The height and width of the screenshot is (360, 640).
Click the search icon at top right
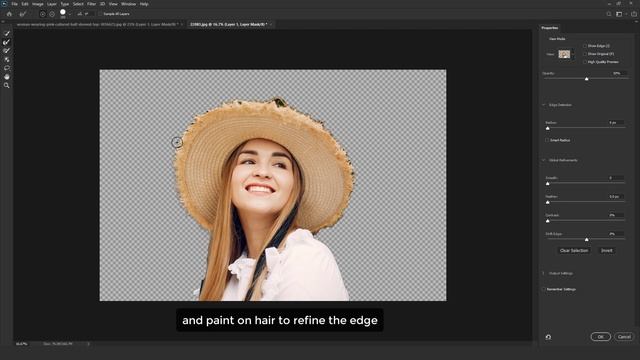pyautogui.click(x=609, y=14)
